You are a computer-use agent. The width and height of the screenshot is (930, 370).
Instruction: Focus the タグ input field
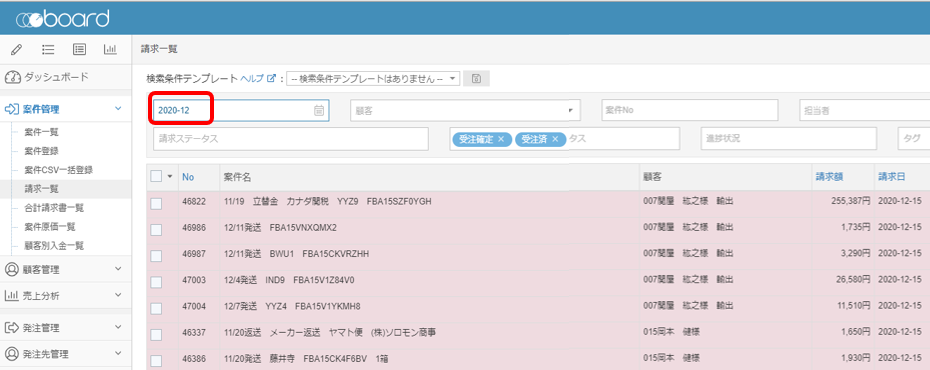tap(913, 139)
